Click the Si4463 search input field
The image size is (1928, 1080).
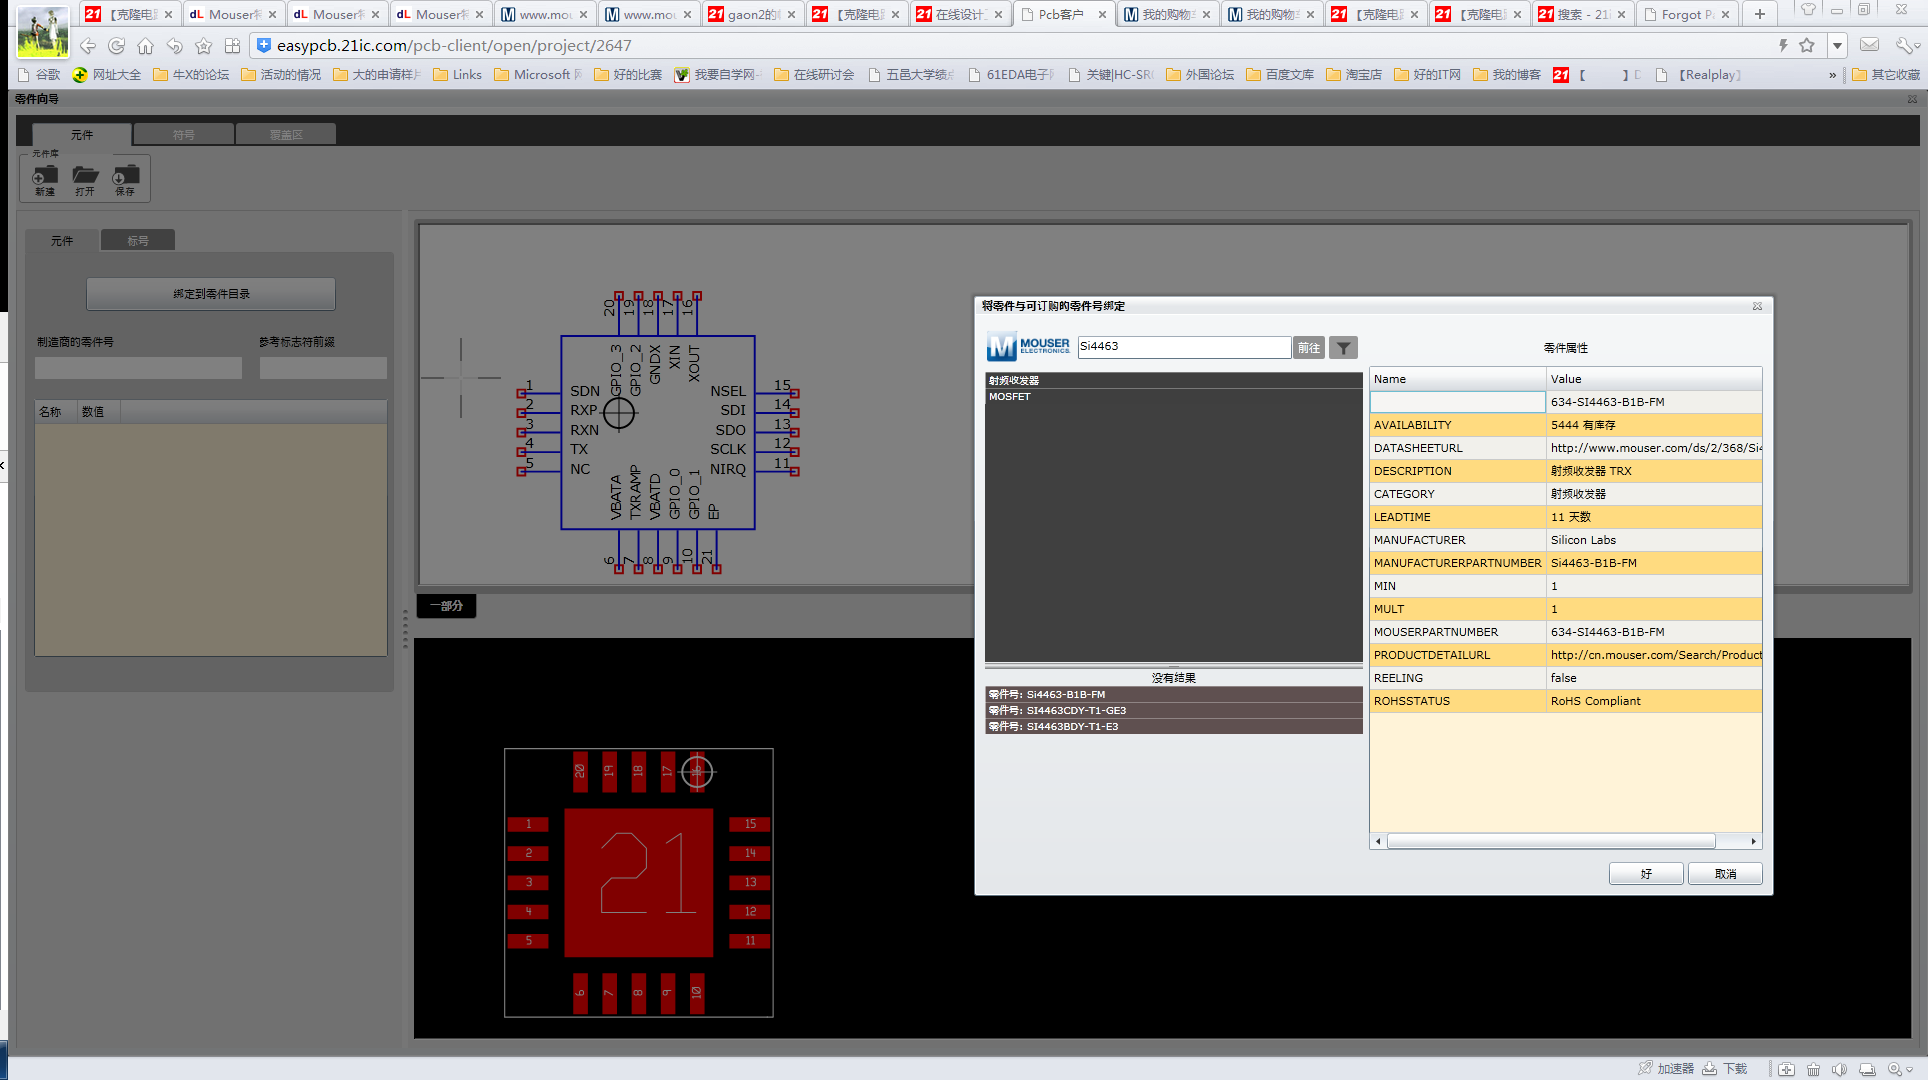point(1184,347)
